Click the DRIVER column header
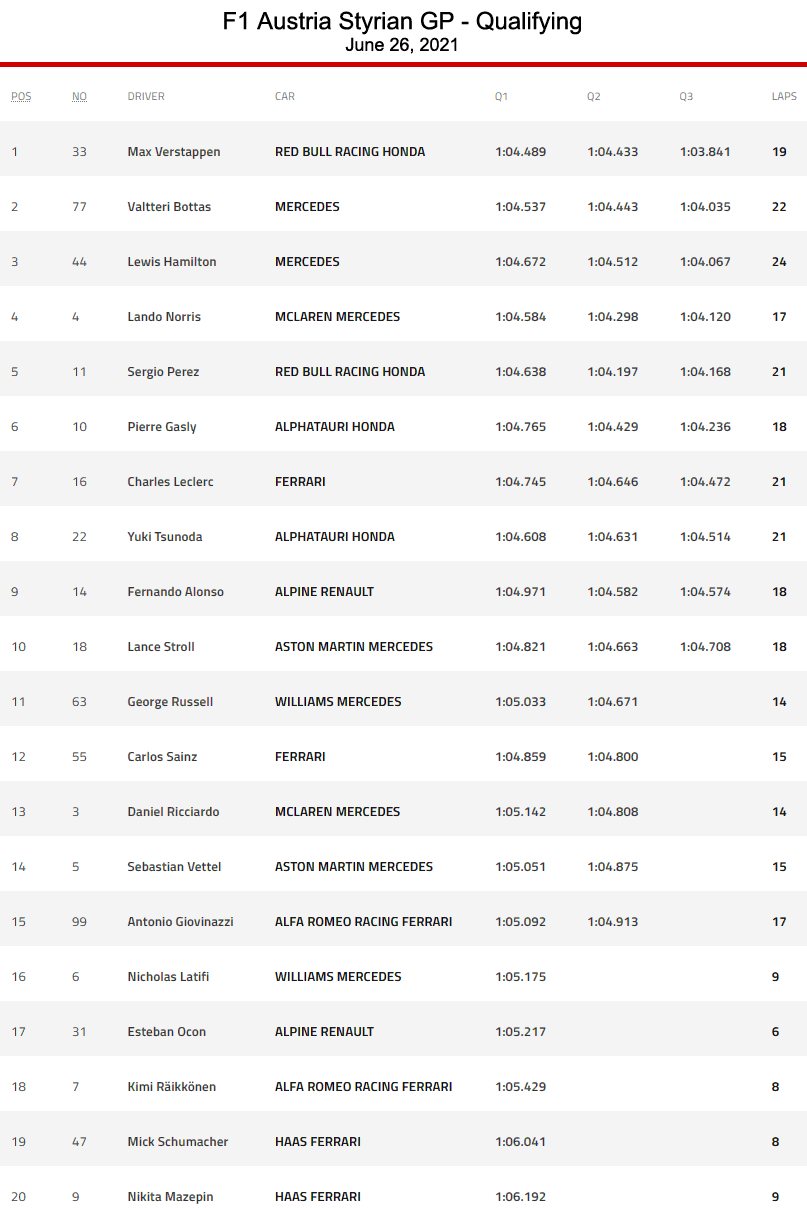 (146, 97)
